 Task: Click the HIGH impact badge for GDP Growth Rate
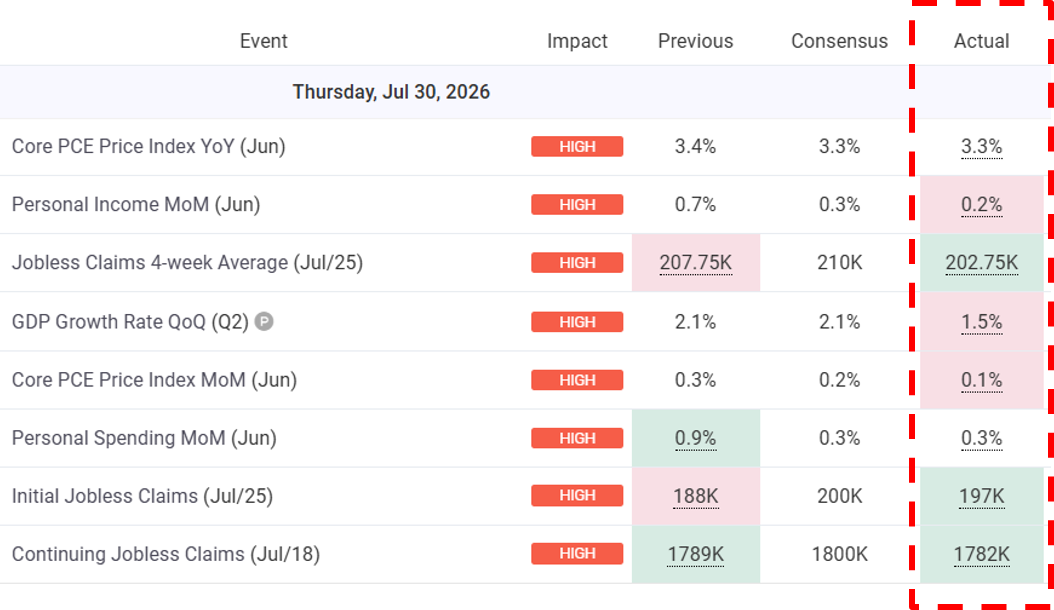(577, 321)
